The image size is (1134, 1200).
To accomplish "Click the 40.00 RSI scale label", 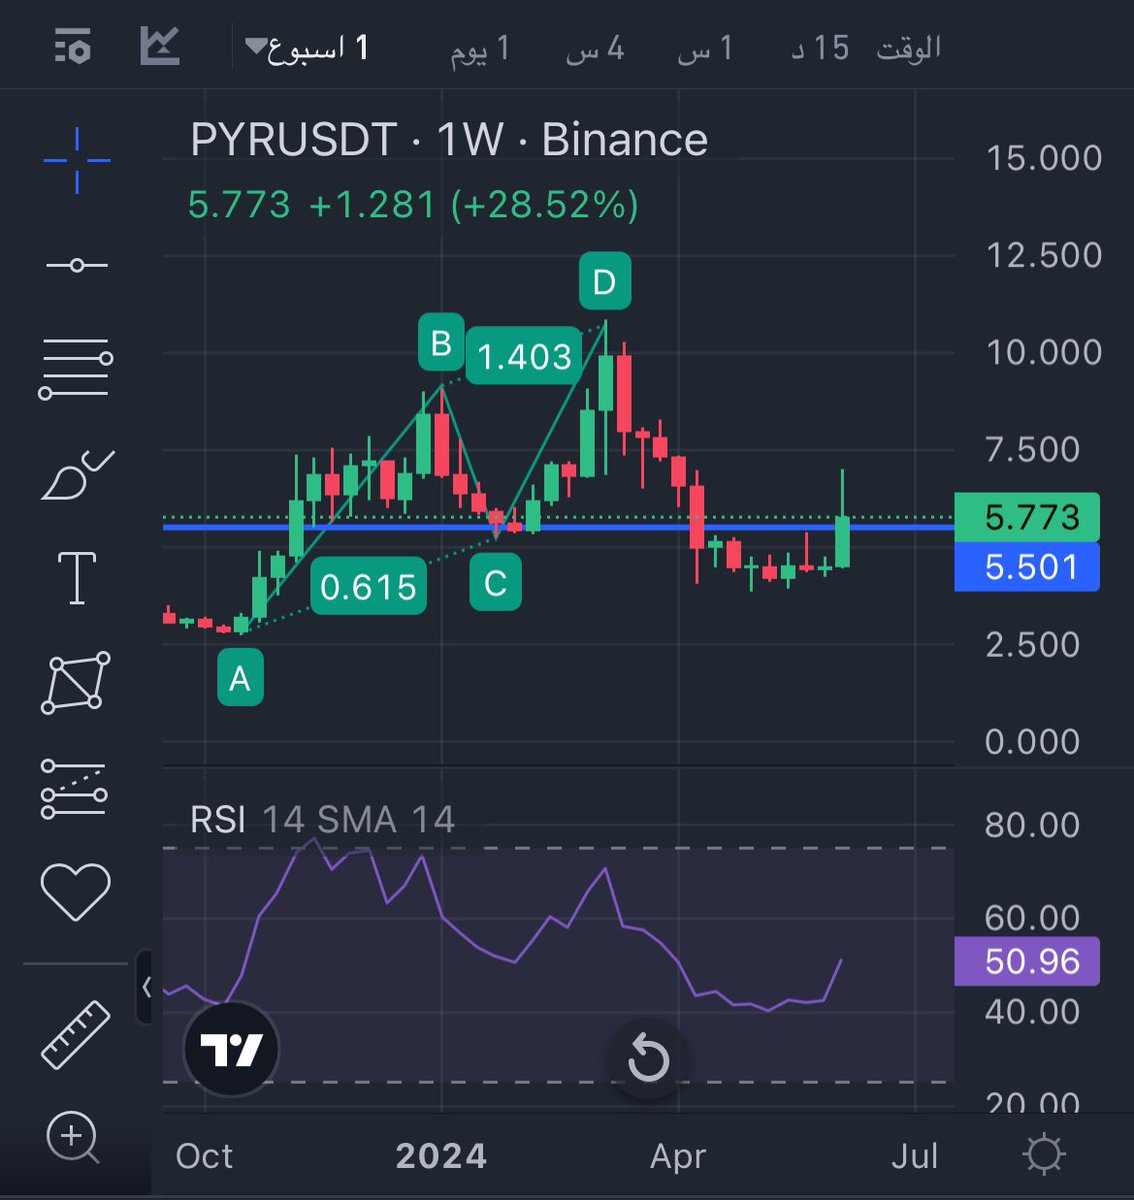I will [1032, 1012].
